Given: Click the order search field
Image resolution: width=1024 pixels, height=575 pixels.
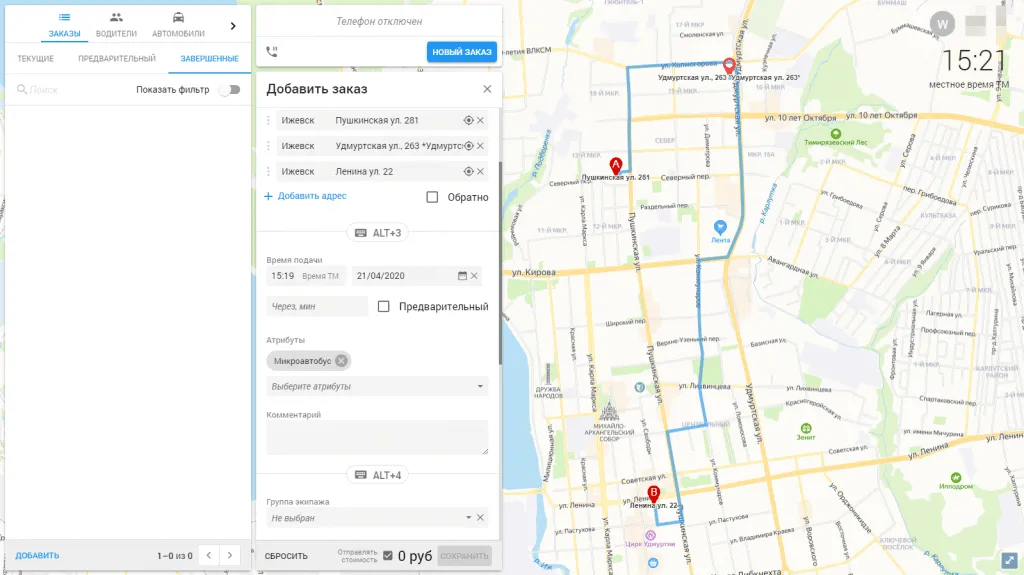Looking at the screenshot, I should 72,90.
